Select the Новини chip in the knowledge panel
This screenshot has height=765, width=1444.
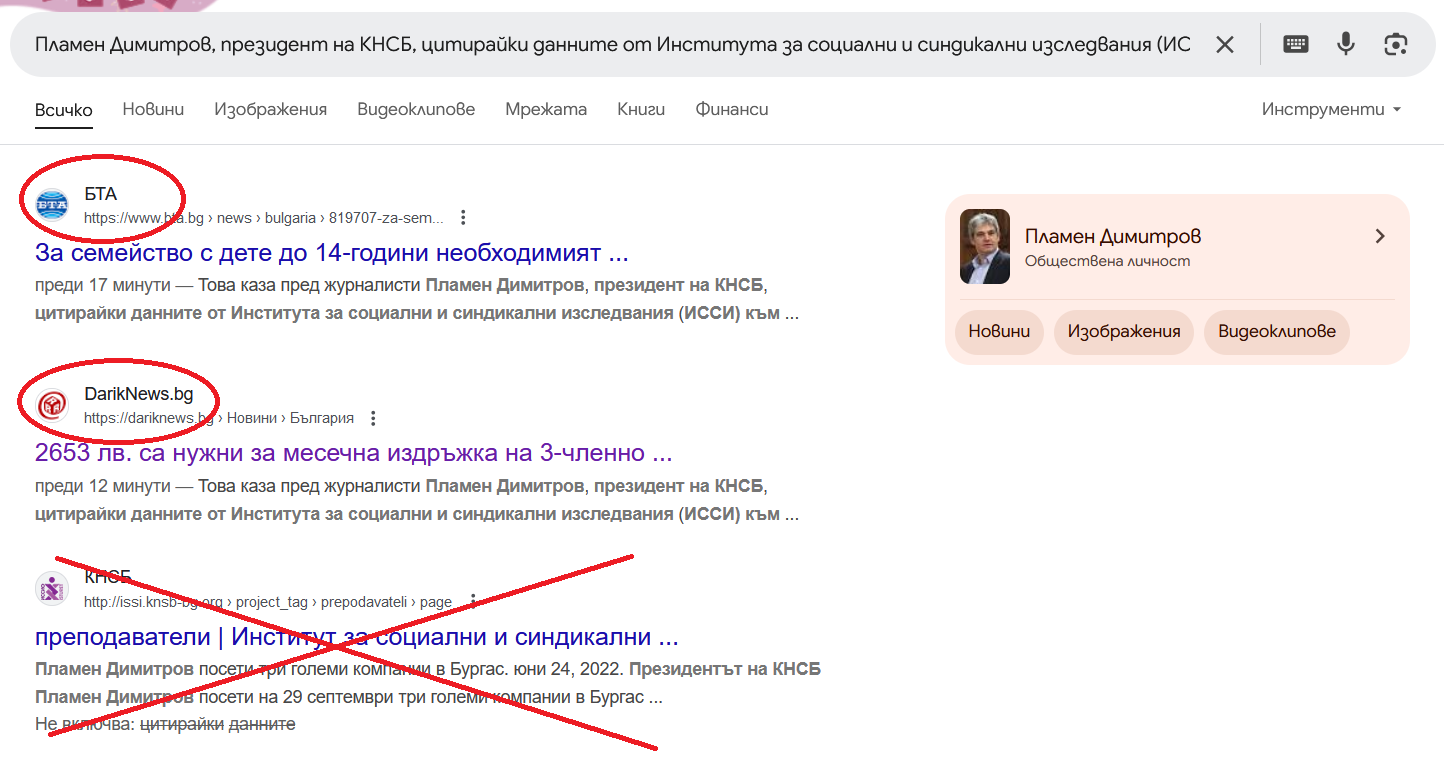click(998, 331)
